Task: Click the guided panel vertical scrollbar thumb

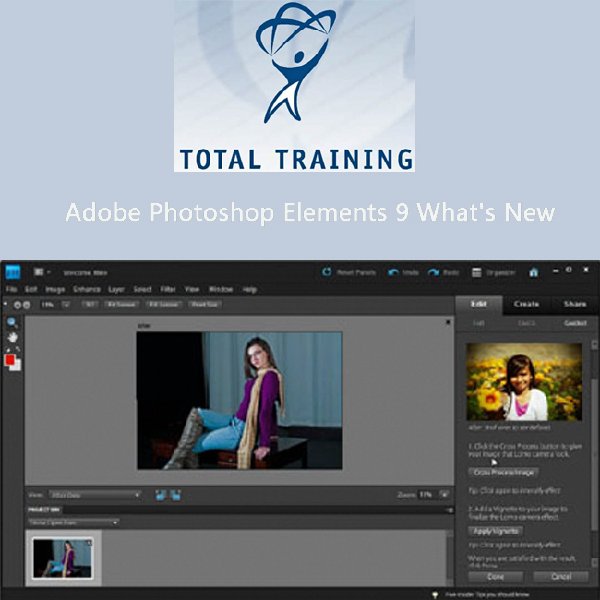Action: [594, 453]
